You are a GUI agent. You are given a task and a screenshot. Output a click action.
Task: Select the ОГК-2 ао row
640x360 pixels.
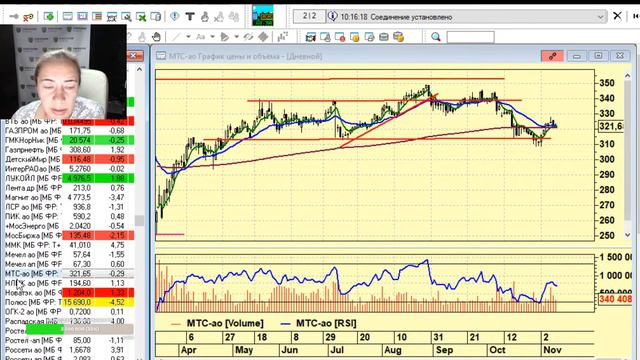click(69, 311)
